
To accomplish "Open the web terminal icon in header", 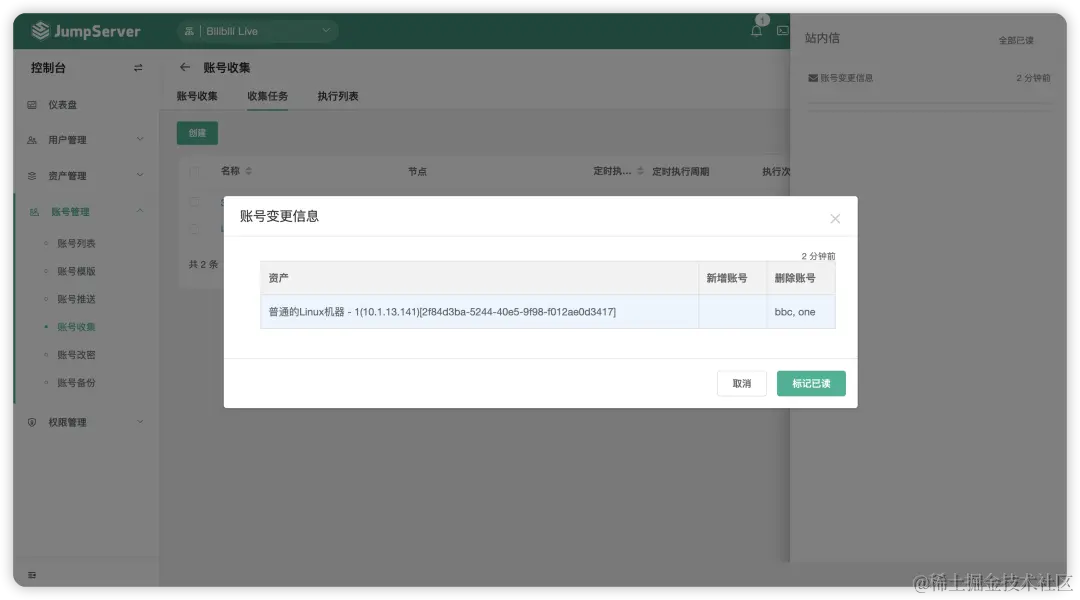I will pyautogui.click(x=782, y=31).
